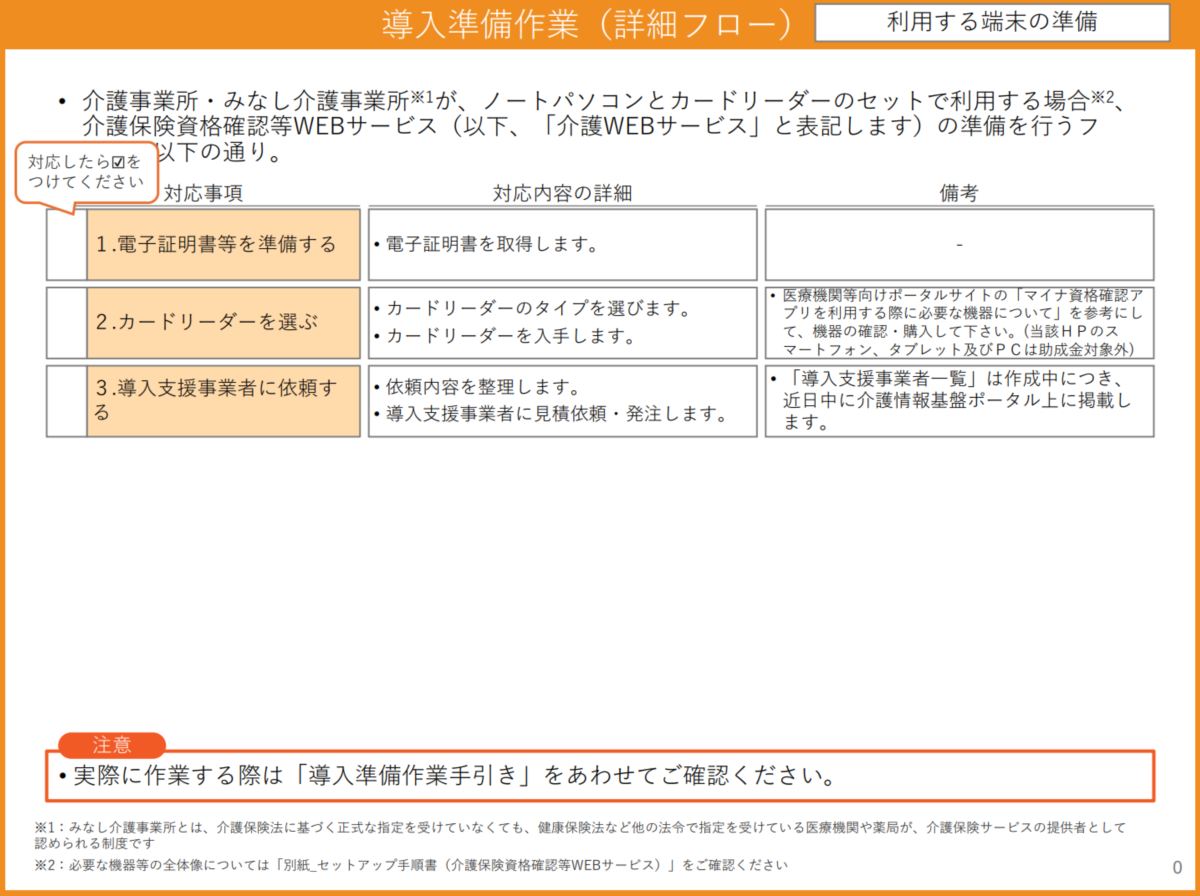Click the 導入準備作業（詳細フロー） title
This screenshot has height=896, width=1200.
(587, 24)
